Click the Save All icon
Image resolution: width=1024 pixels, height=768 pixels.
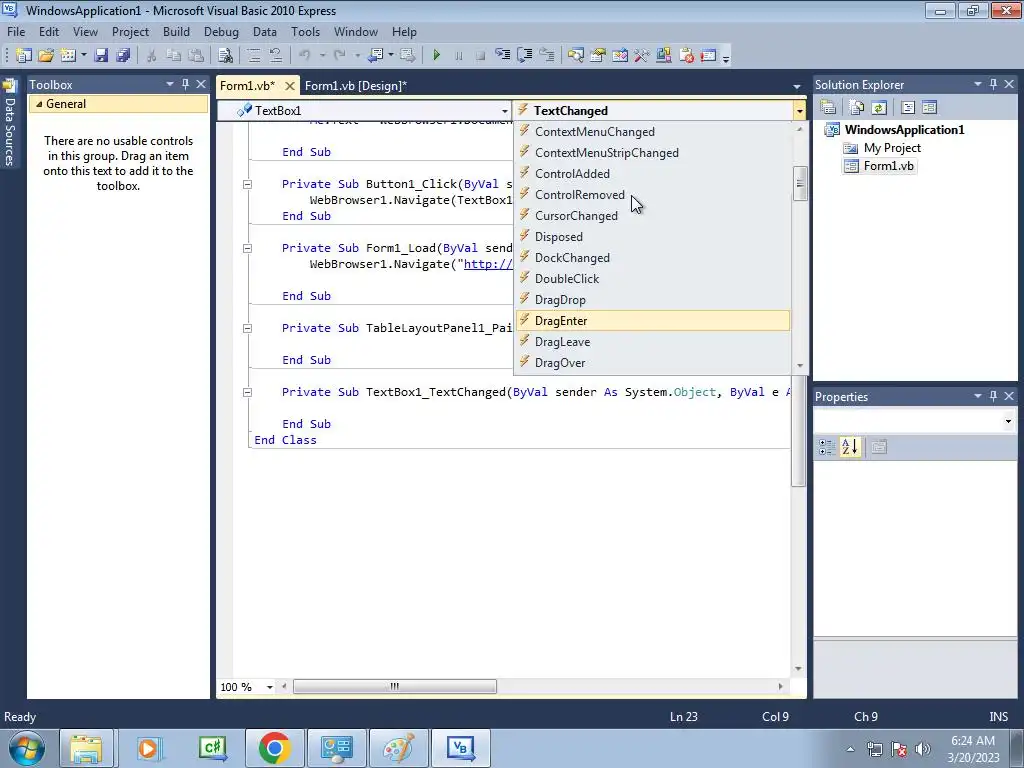tap(123, 56)
